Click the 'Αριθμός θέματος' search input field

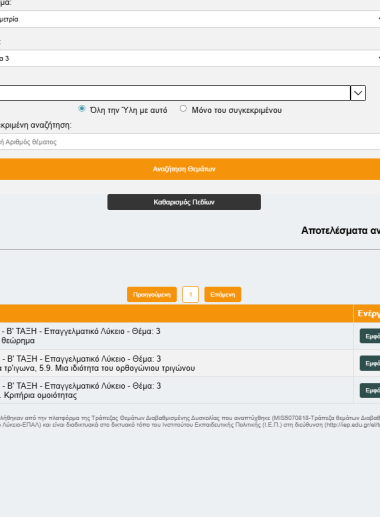tap(190, 142)
